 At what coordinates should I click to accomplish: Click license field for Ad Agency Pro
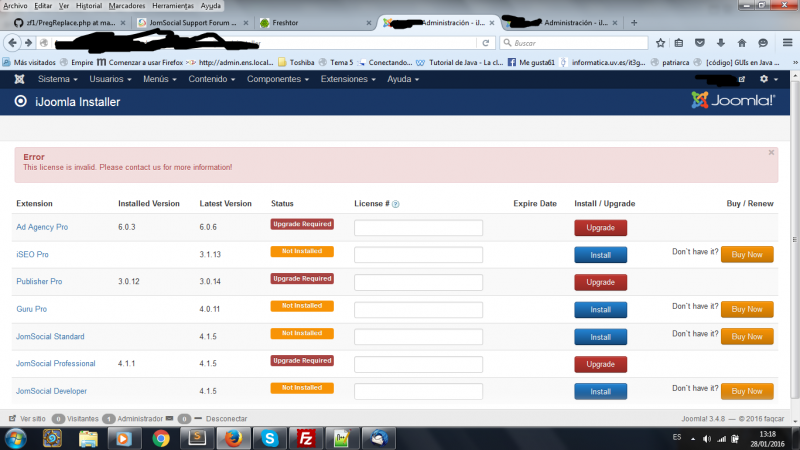(x=418, y=228)
